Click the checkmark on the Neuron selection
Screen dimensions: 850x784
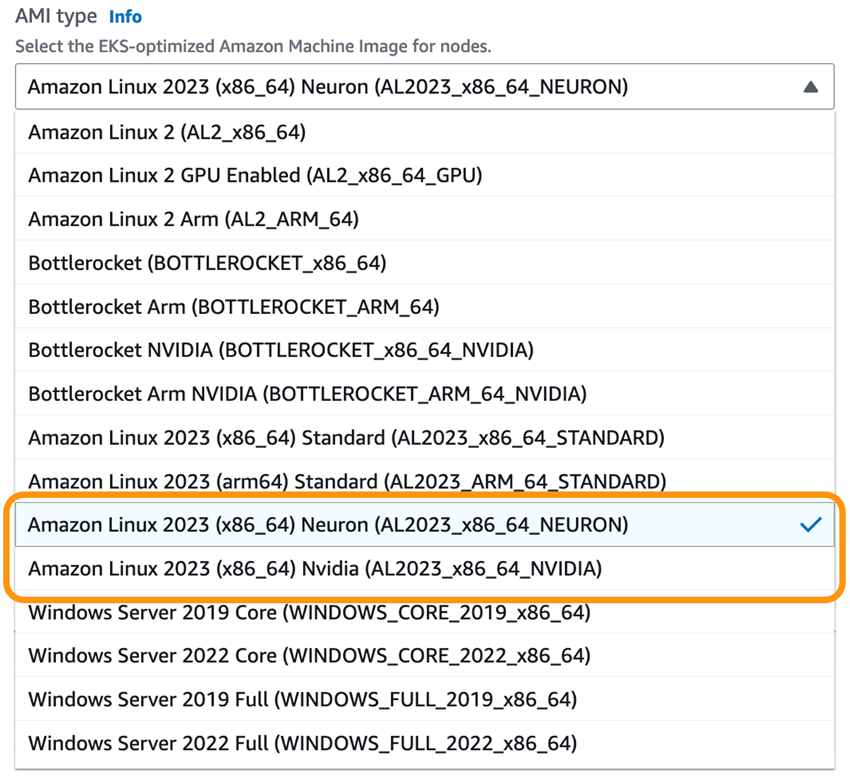(x=811, y=523)
